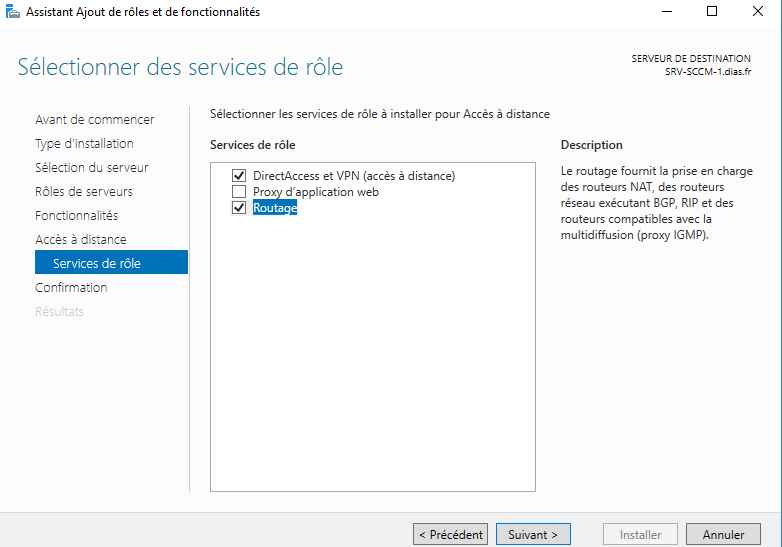Minimize the wizard window

click(666, 12)
